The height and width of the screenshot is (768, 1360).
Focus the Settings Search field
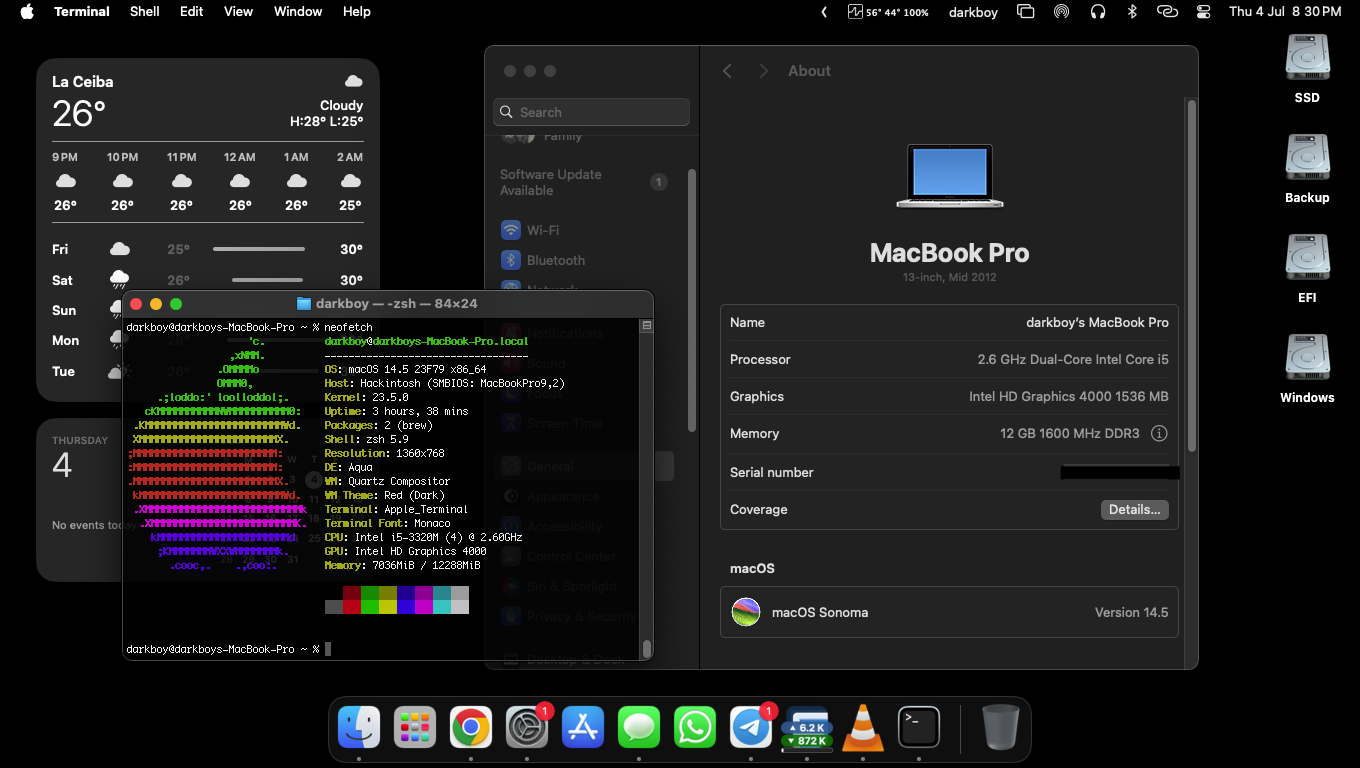click(x=591, y=112)
